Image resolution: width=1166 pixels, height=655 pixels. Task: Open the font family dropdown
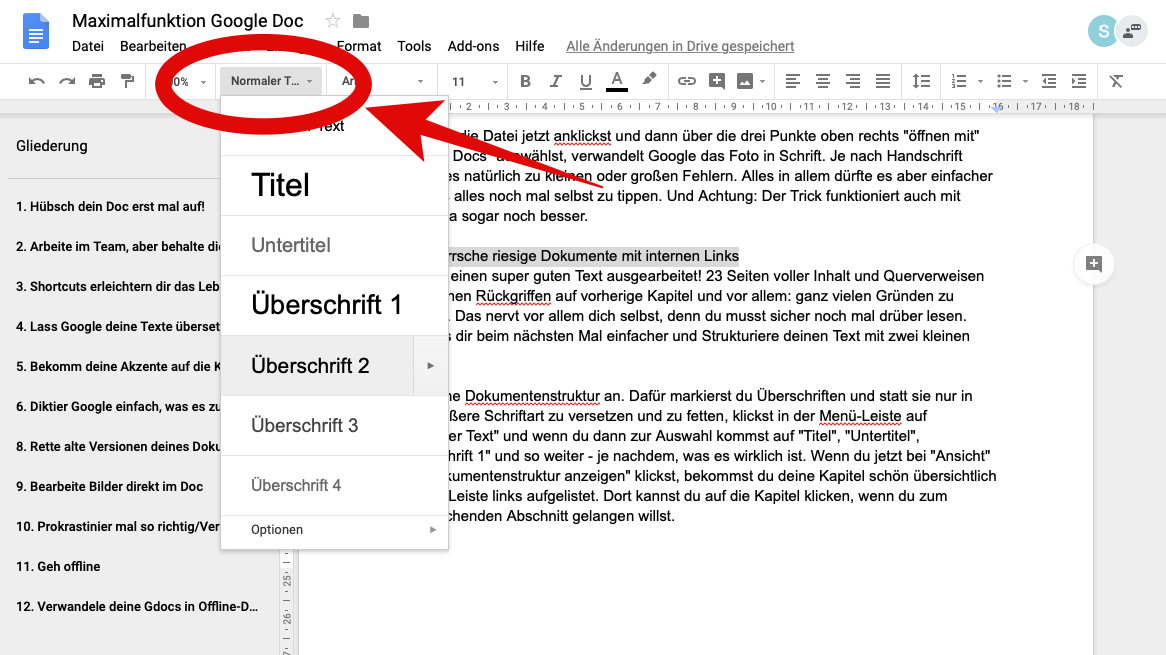(382, 81)
